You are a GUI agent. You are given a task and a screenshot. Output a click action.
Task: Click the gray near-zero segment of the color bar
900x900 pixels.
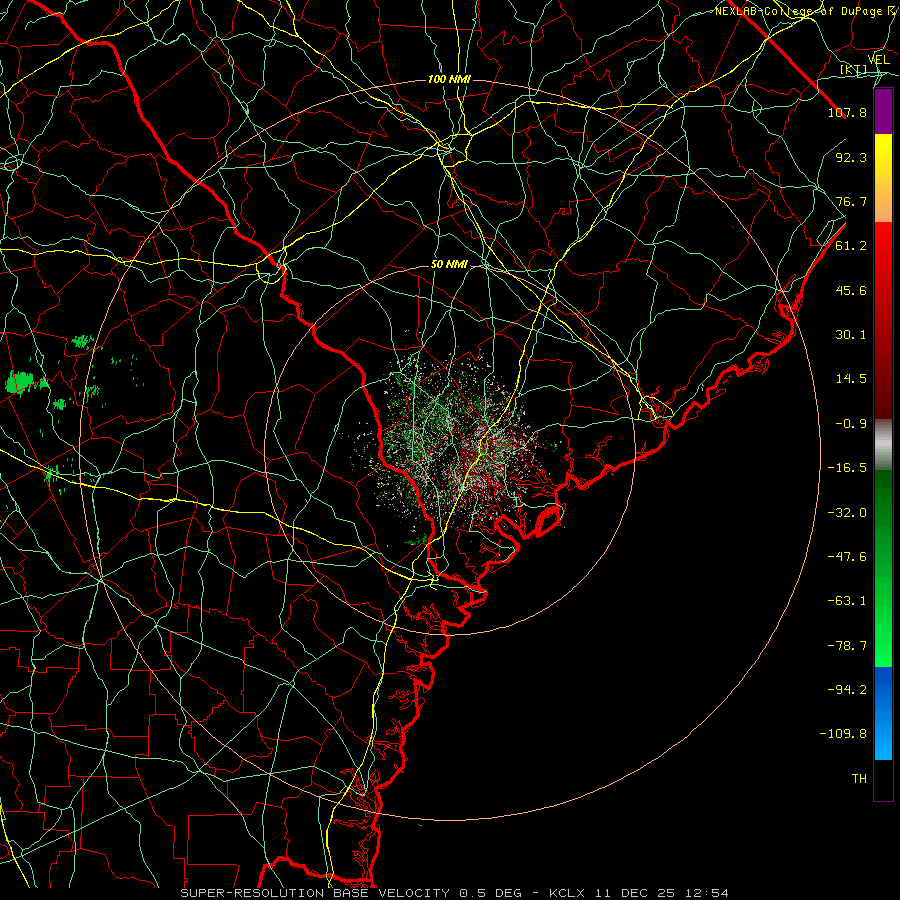coord(883,445)
